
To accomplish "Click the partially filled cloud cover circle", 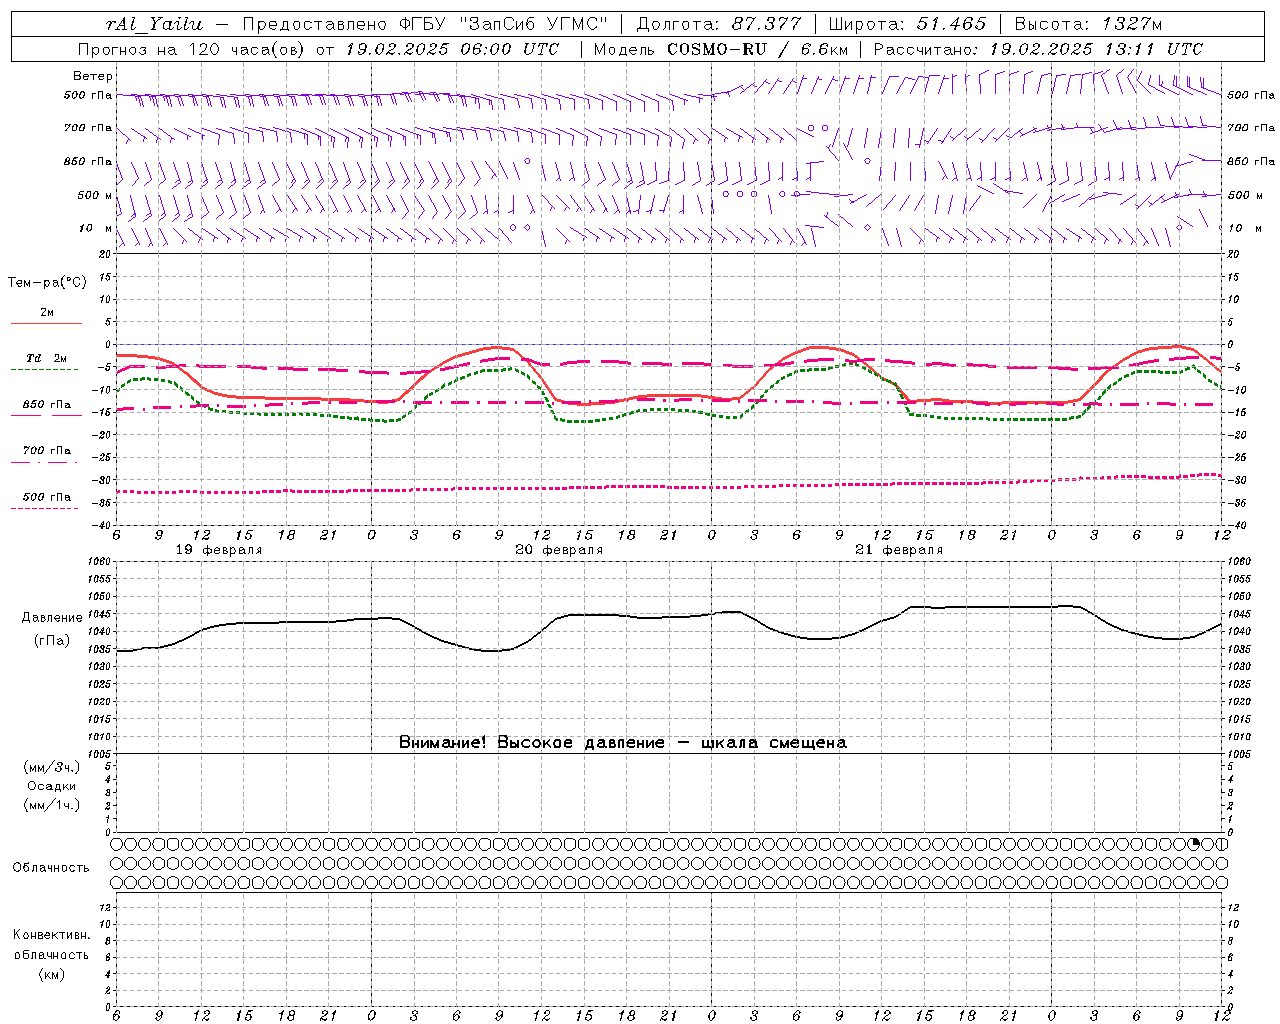I will (x=1194, y=844).
